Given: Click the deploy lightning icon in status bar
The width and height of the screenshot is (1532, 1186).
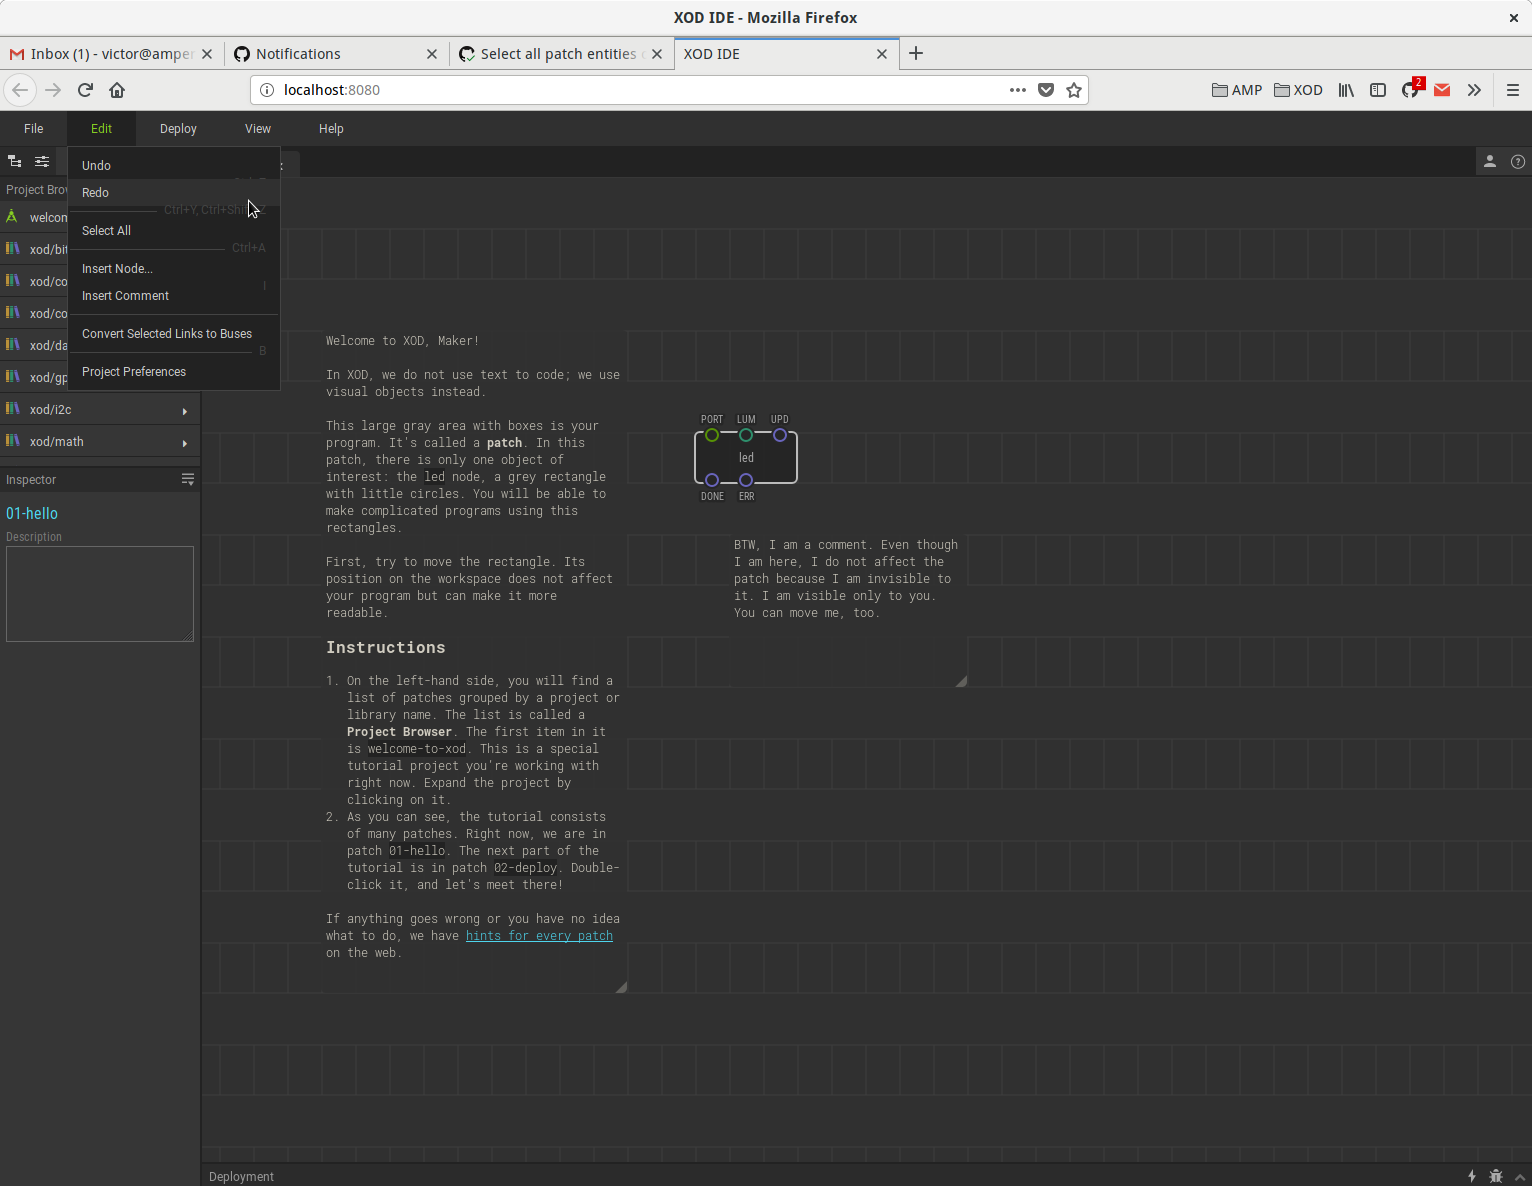Looking at the screenshot, I should click(x=1471, y=1176).
